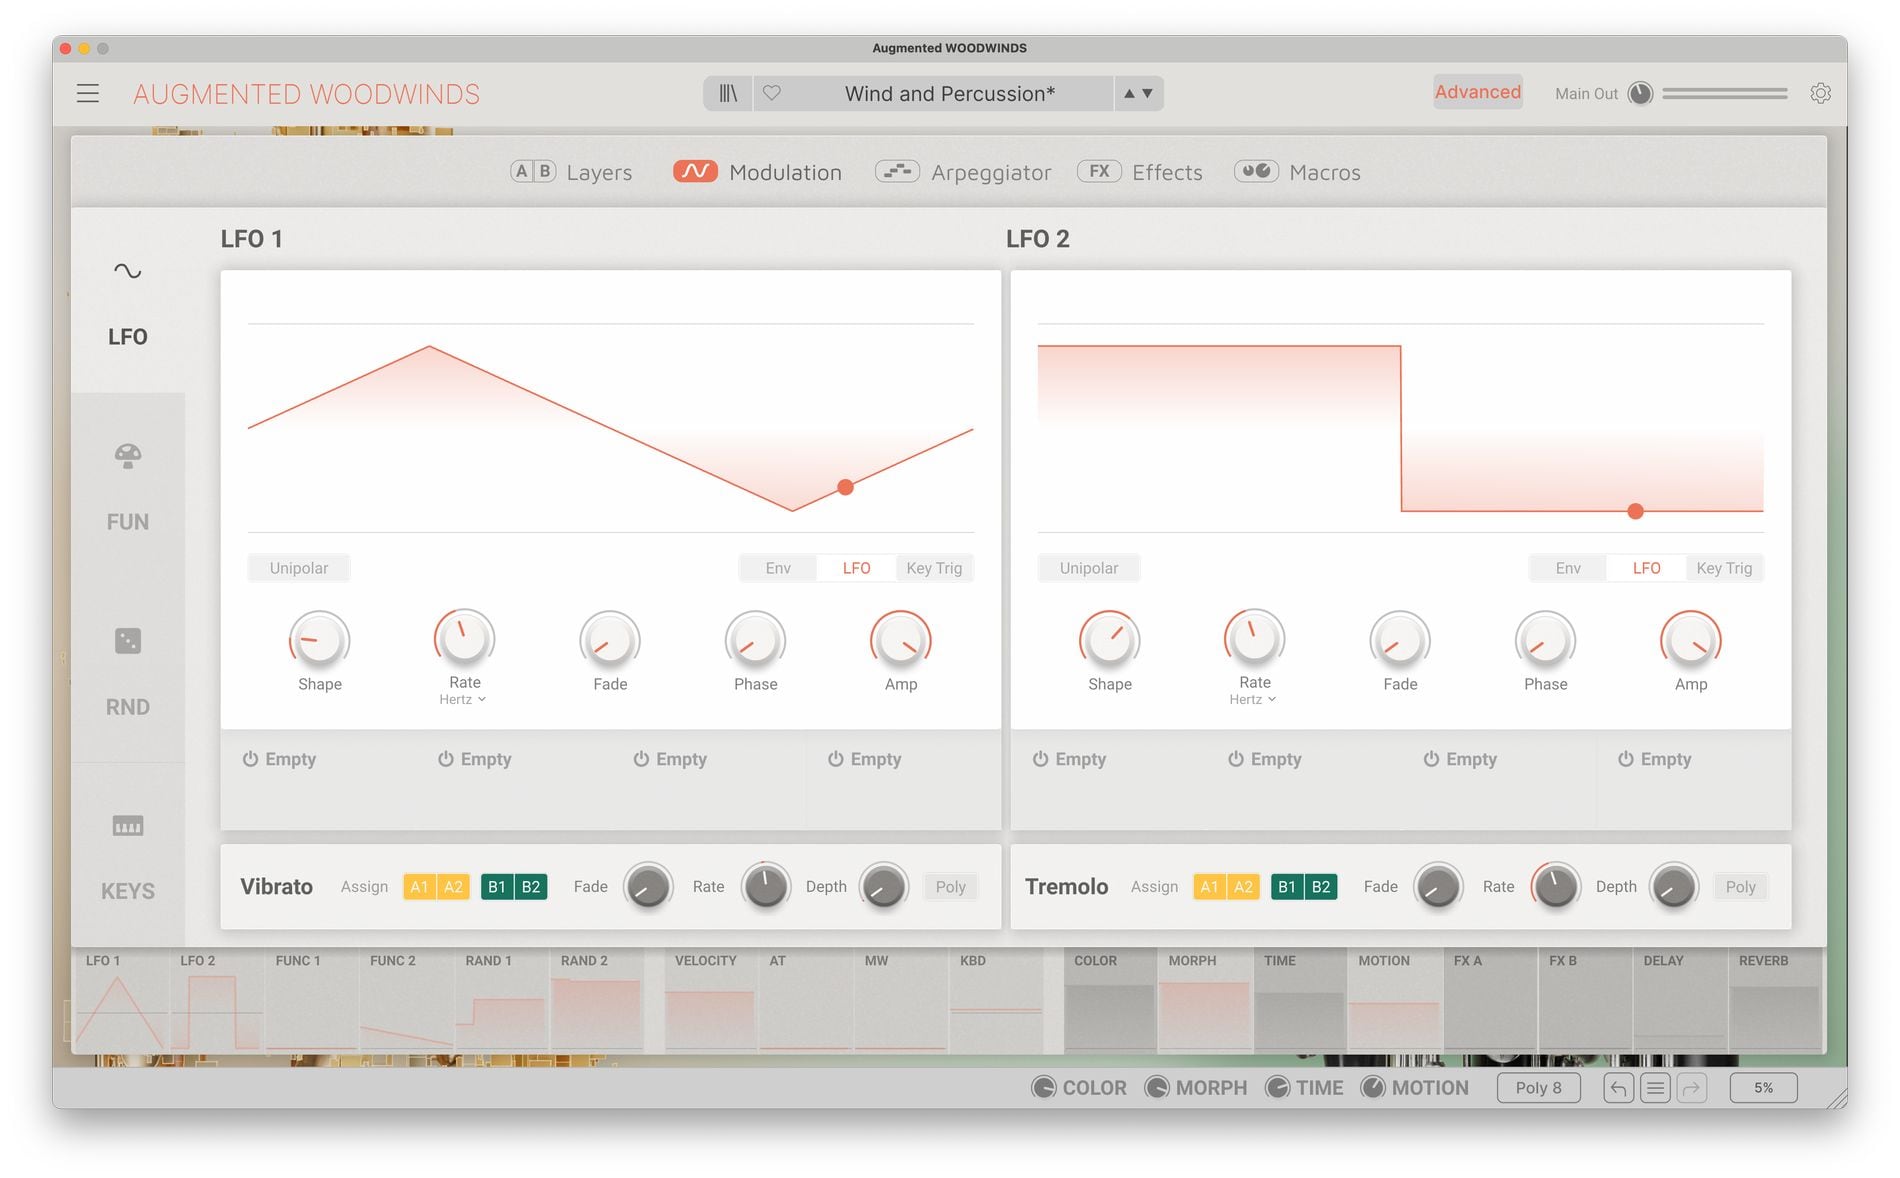Click the MOTION macro knob at bottom bar

(1373, 1088)
